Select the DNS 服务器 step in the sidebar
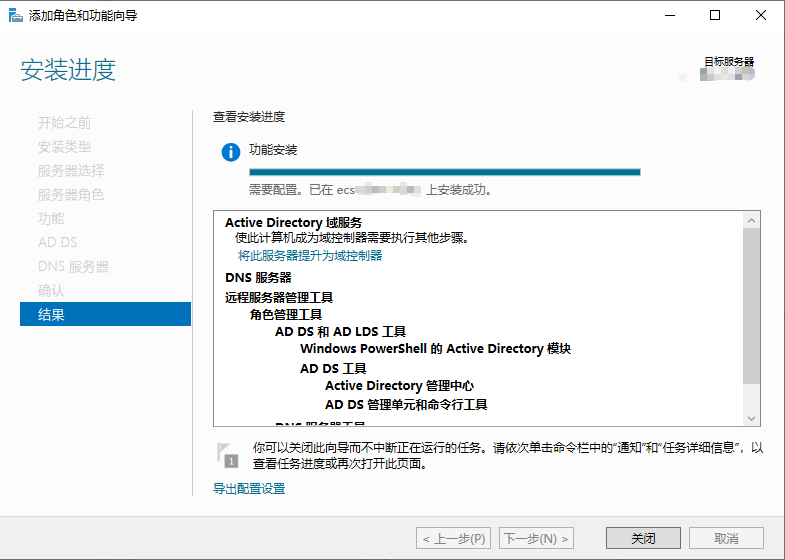The width and height of the screenshot is (785, 560). pos(73,266)
